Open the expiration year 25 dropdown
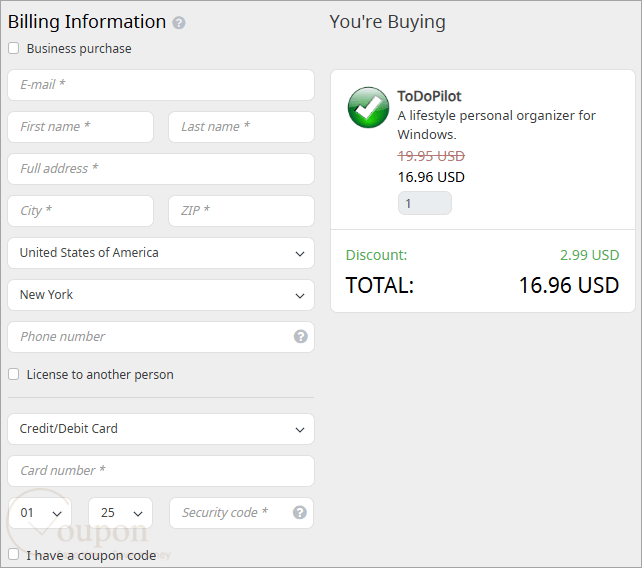 tap(120, 513)
